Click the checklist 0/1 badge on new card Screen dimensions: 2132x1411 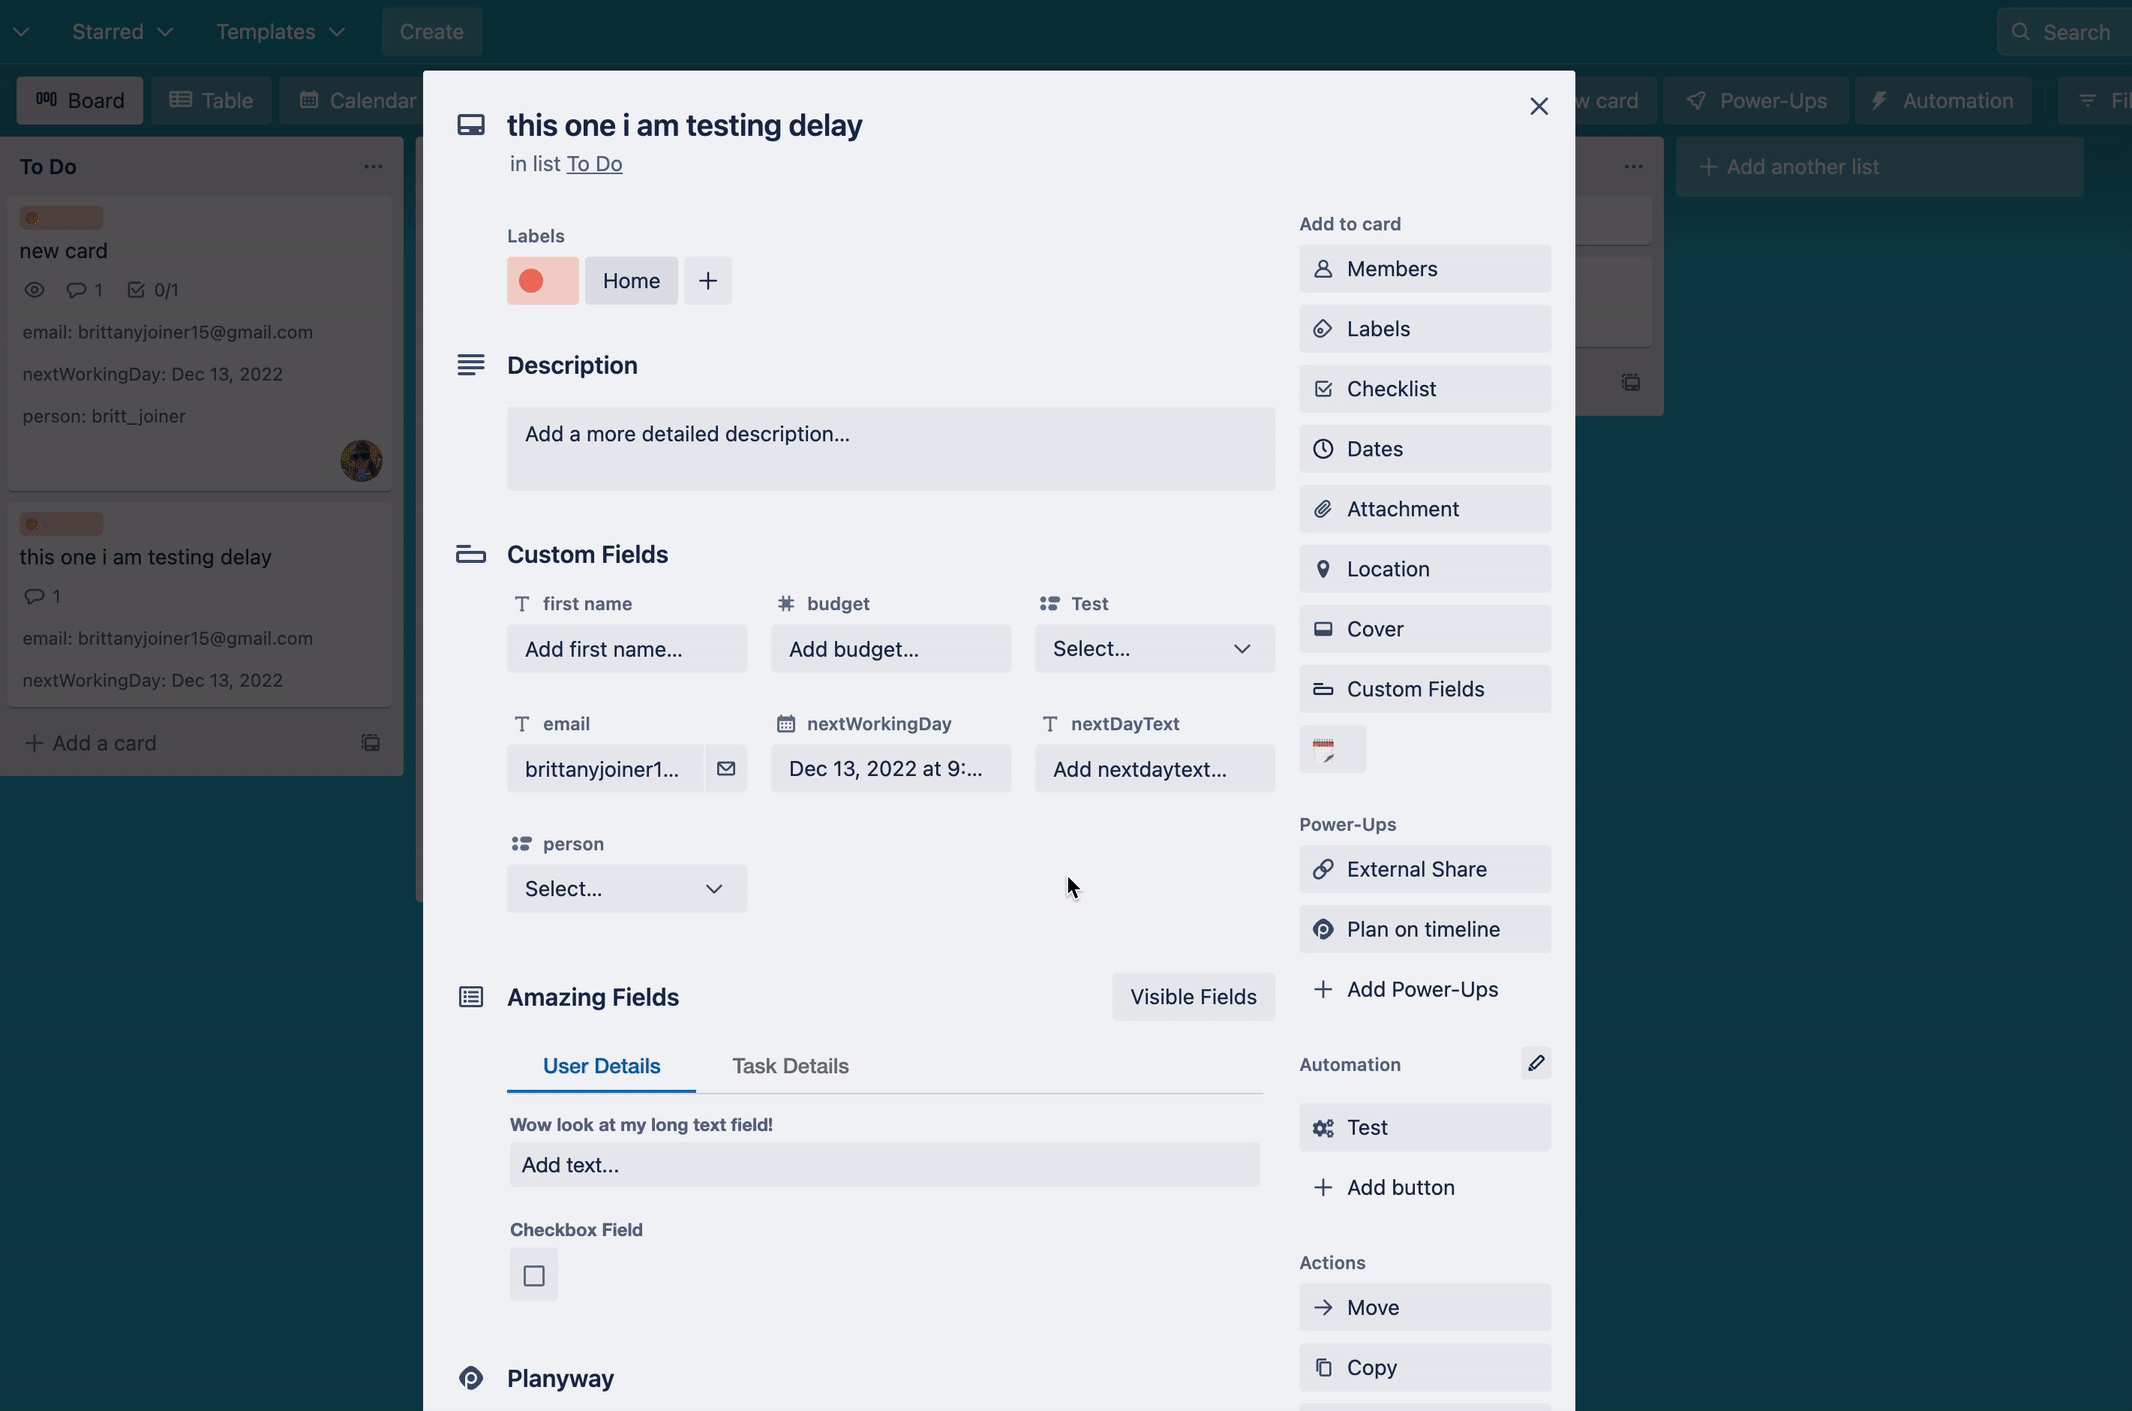[x=153, y=290]
